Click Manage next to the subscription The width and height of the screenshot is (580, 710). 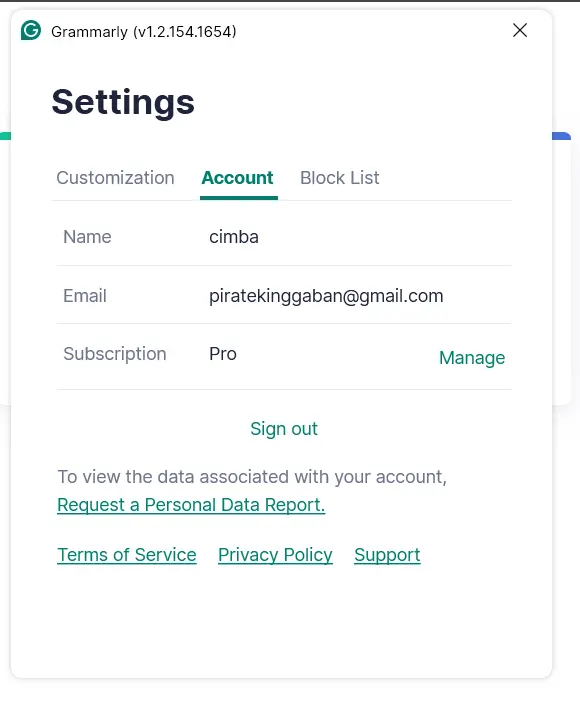(x=472, y=358)
